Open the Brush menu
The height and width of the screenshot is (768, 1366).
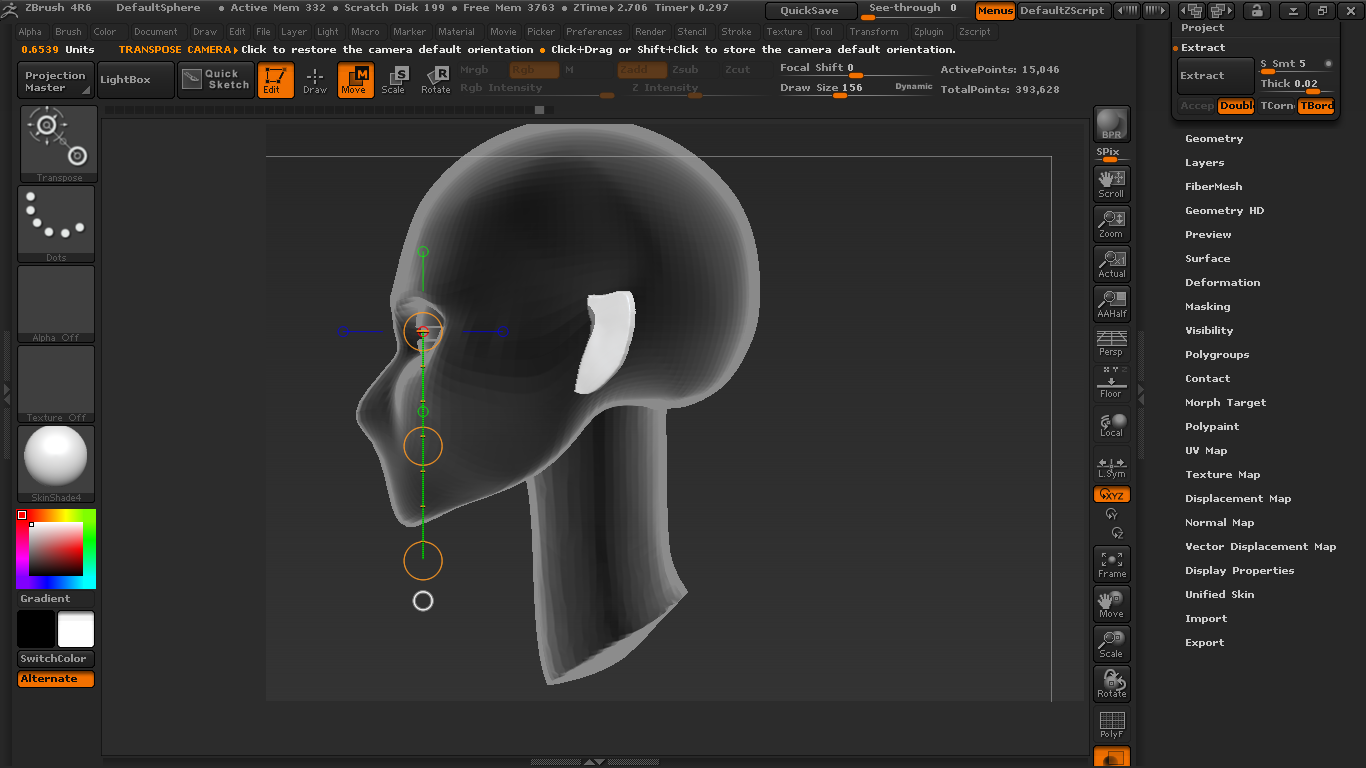(x=68, y=32)
